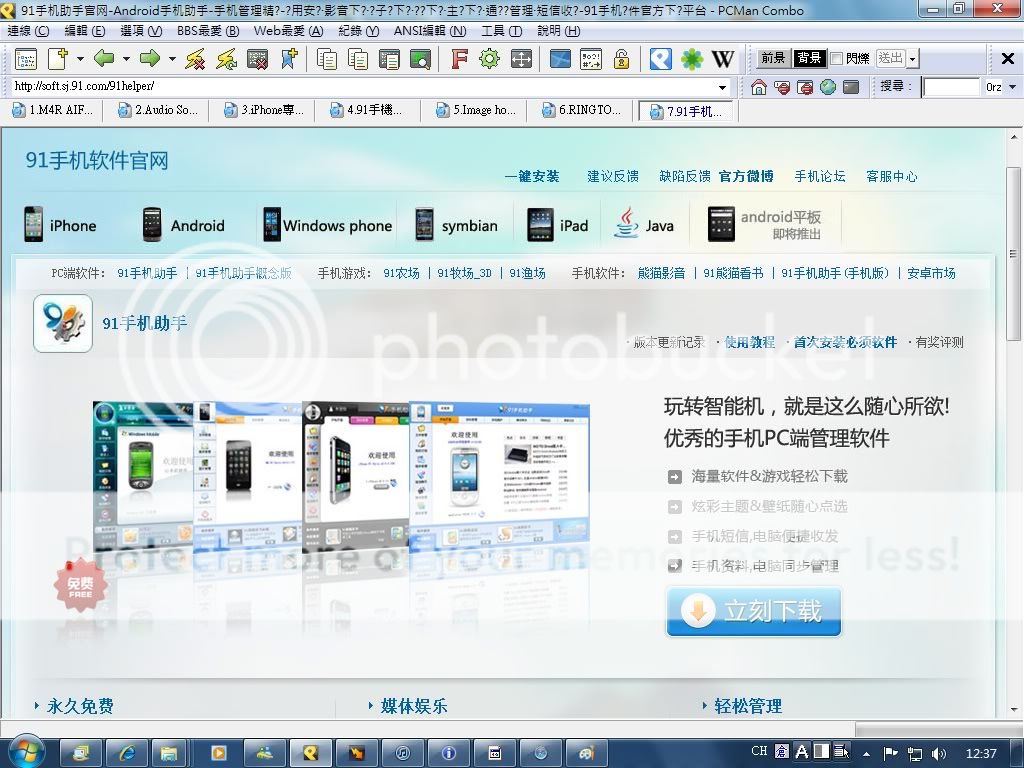The image size is (1024, 768).
Task: Click into the 搜尋 search input field
Action: [x=950, y=87]
